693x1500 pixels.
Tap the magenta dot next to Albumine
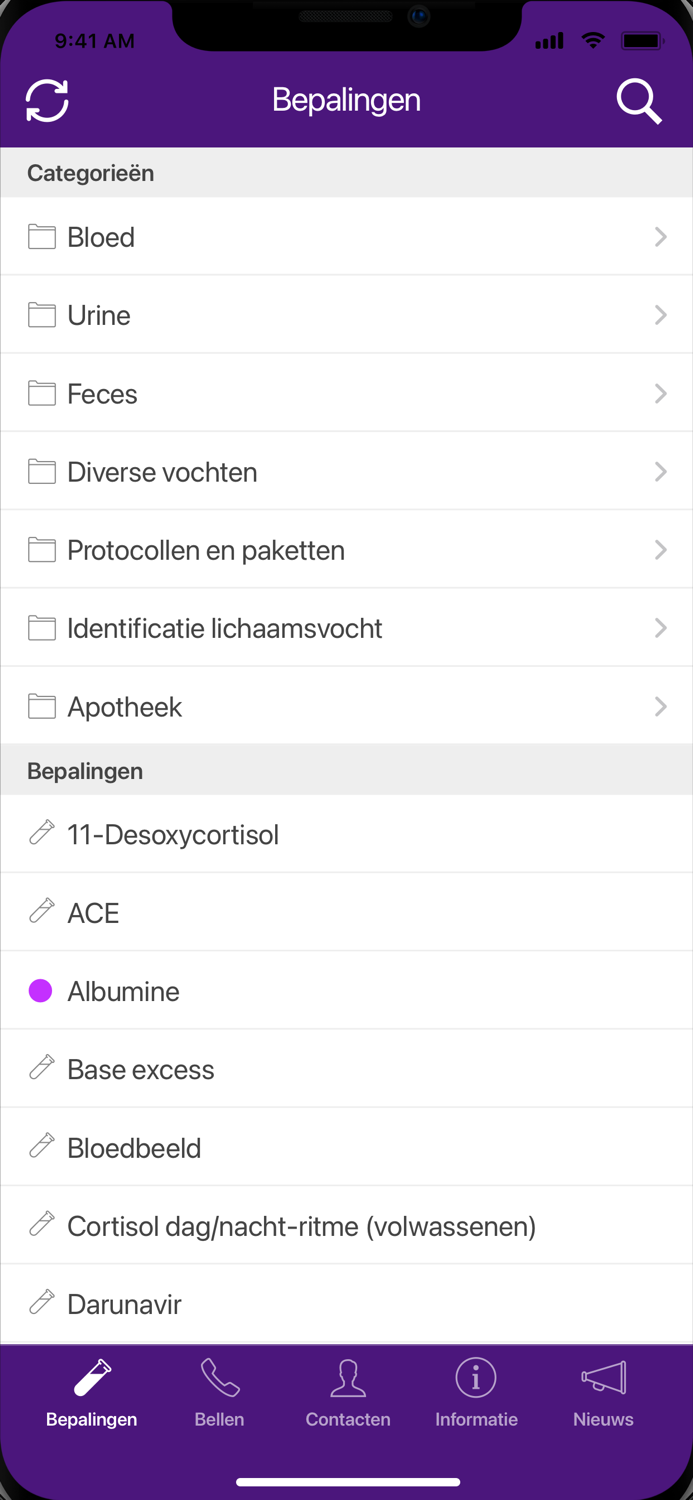coord(40,990)
